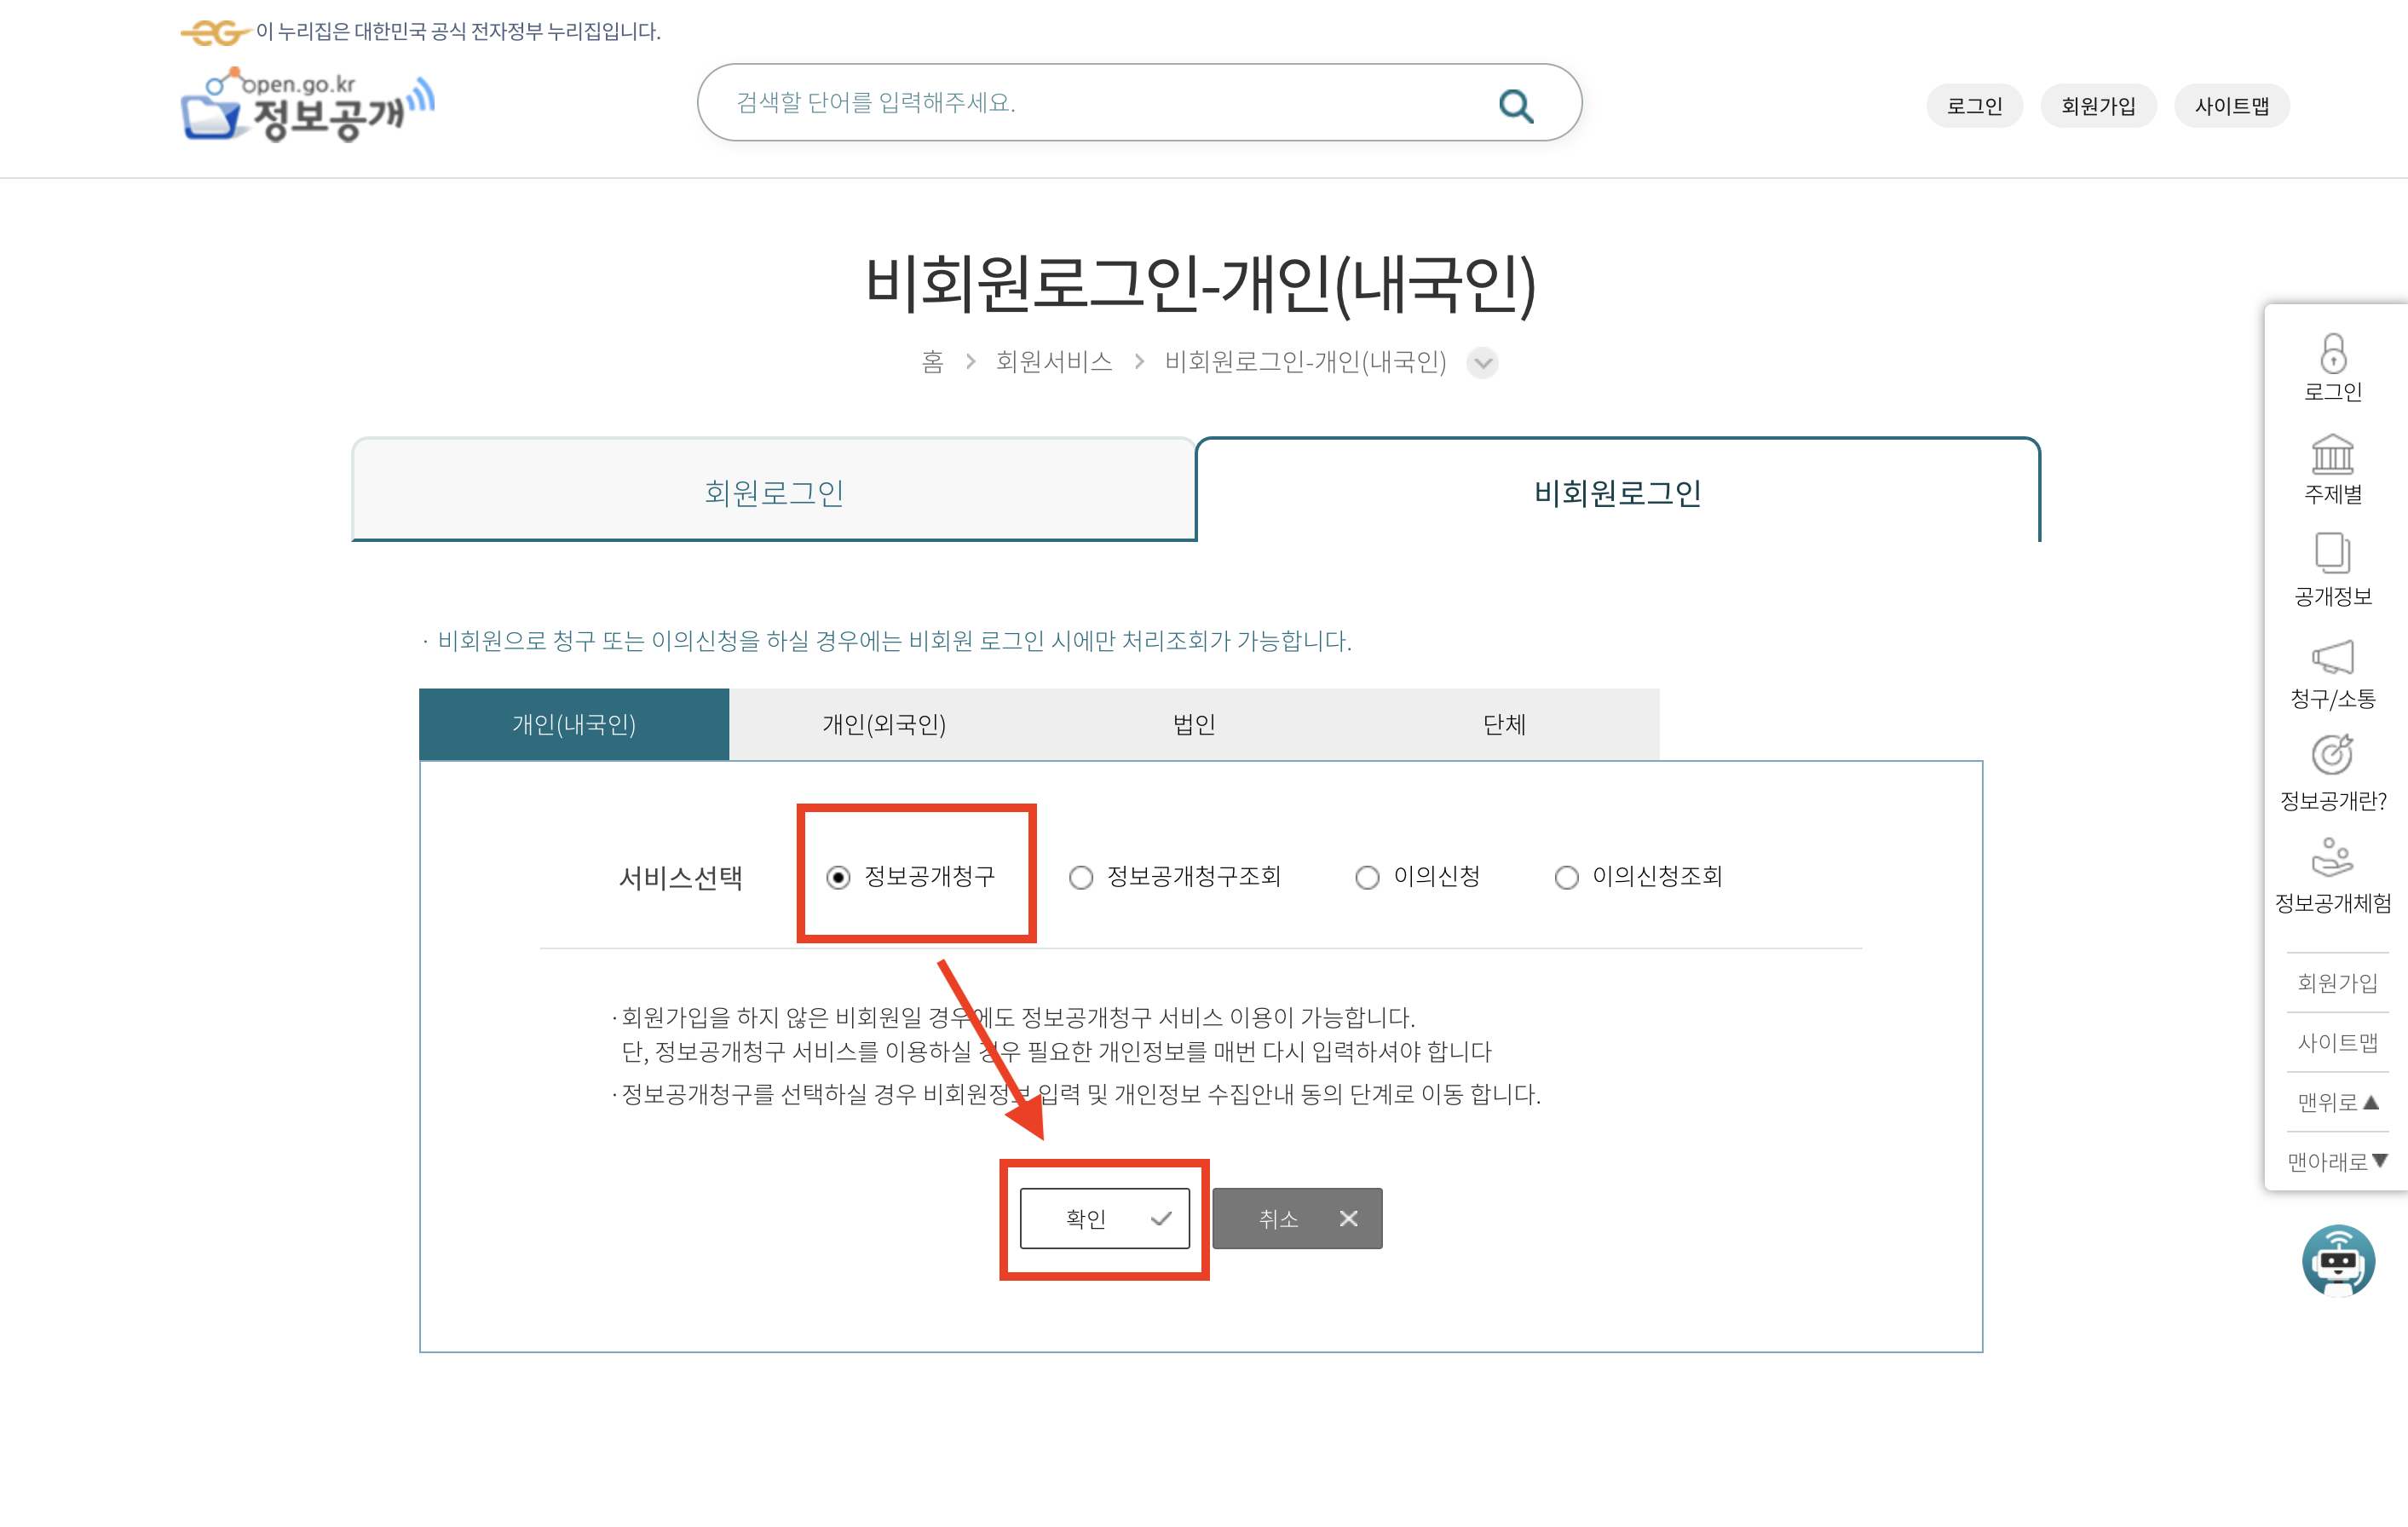The image size is (2408, 1527).
Task: Open 정보공개체험 hand icon in sidebar
Action: click(2332, 858)
